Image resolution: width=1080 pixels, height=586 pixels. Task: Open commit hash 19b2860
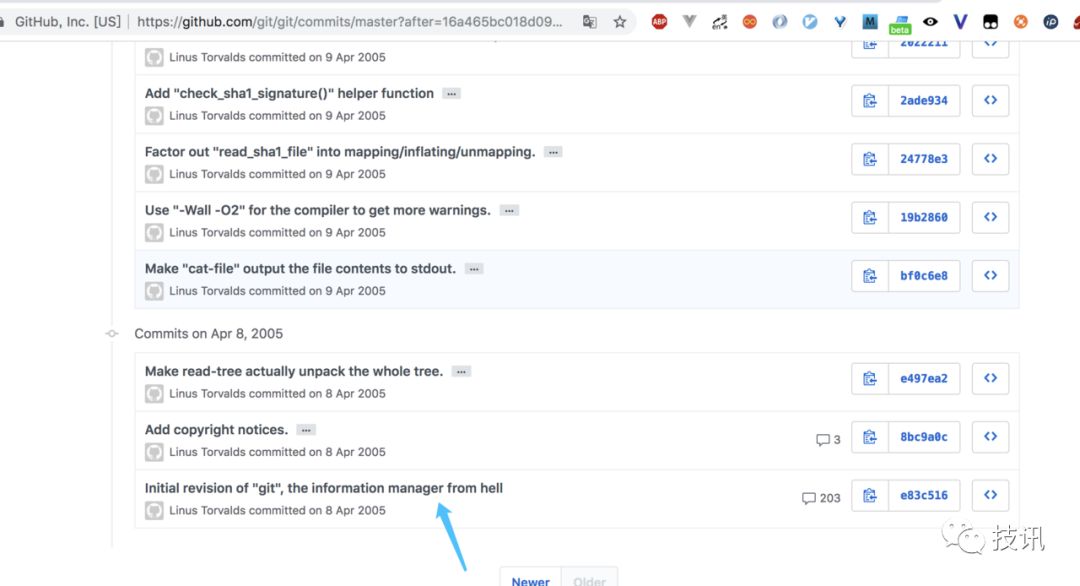click(x=924, y=218)
